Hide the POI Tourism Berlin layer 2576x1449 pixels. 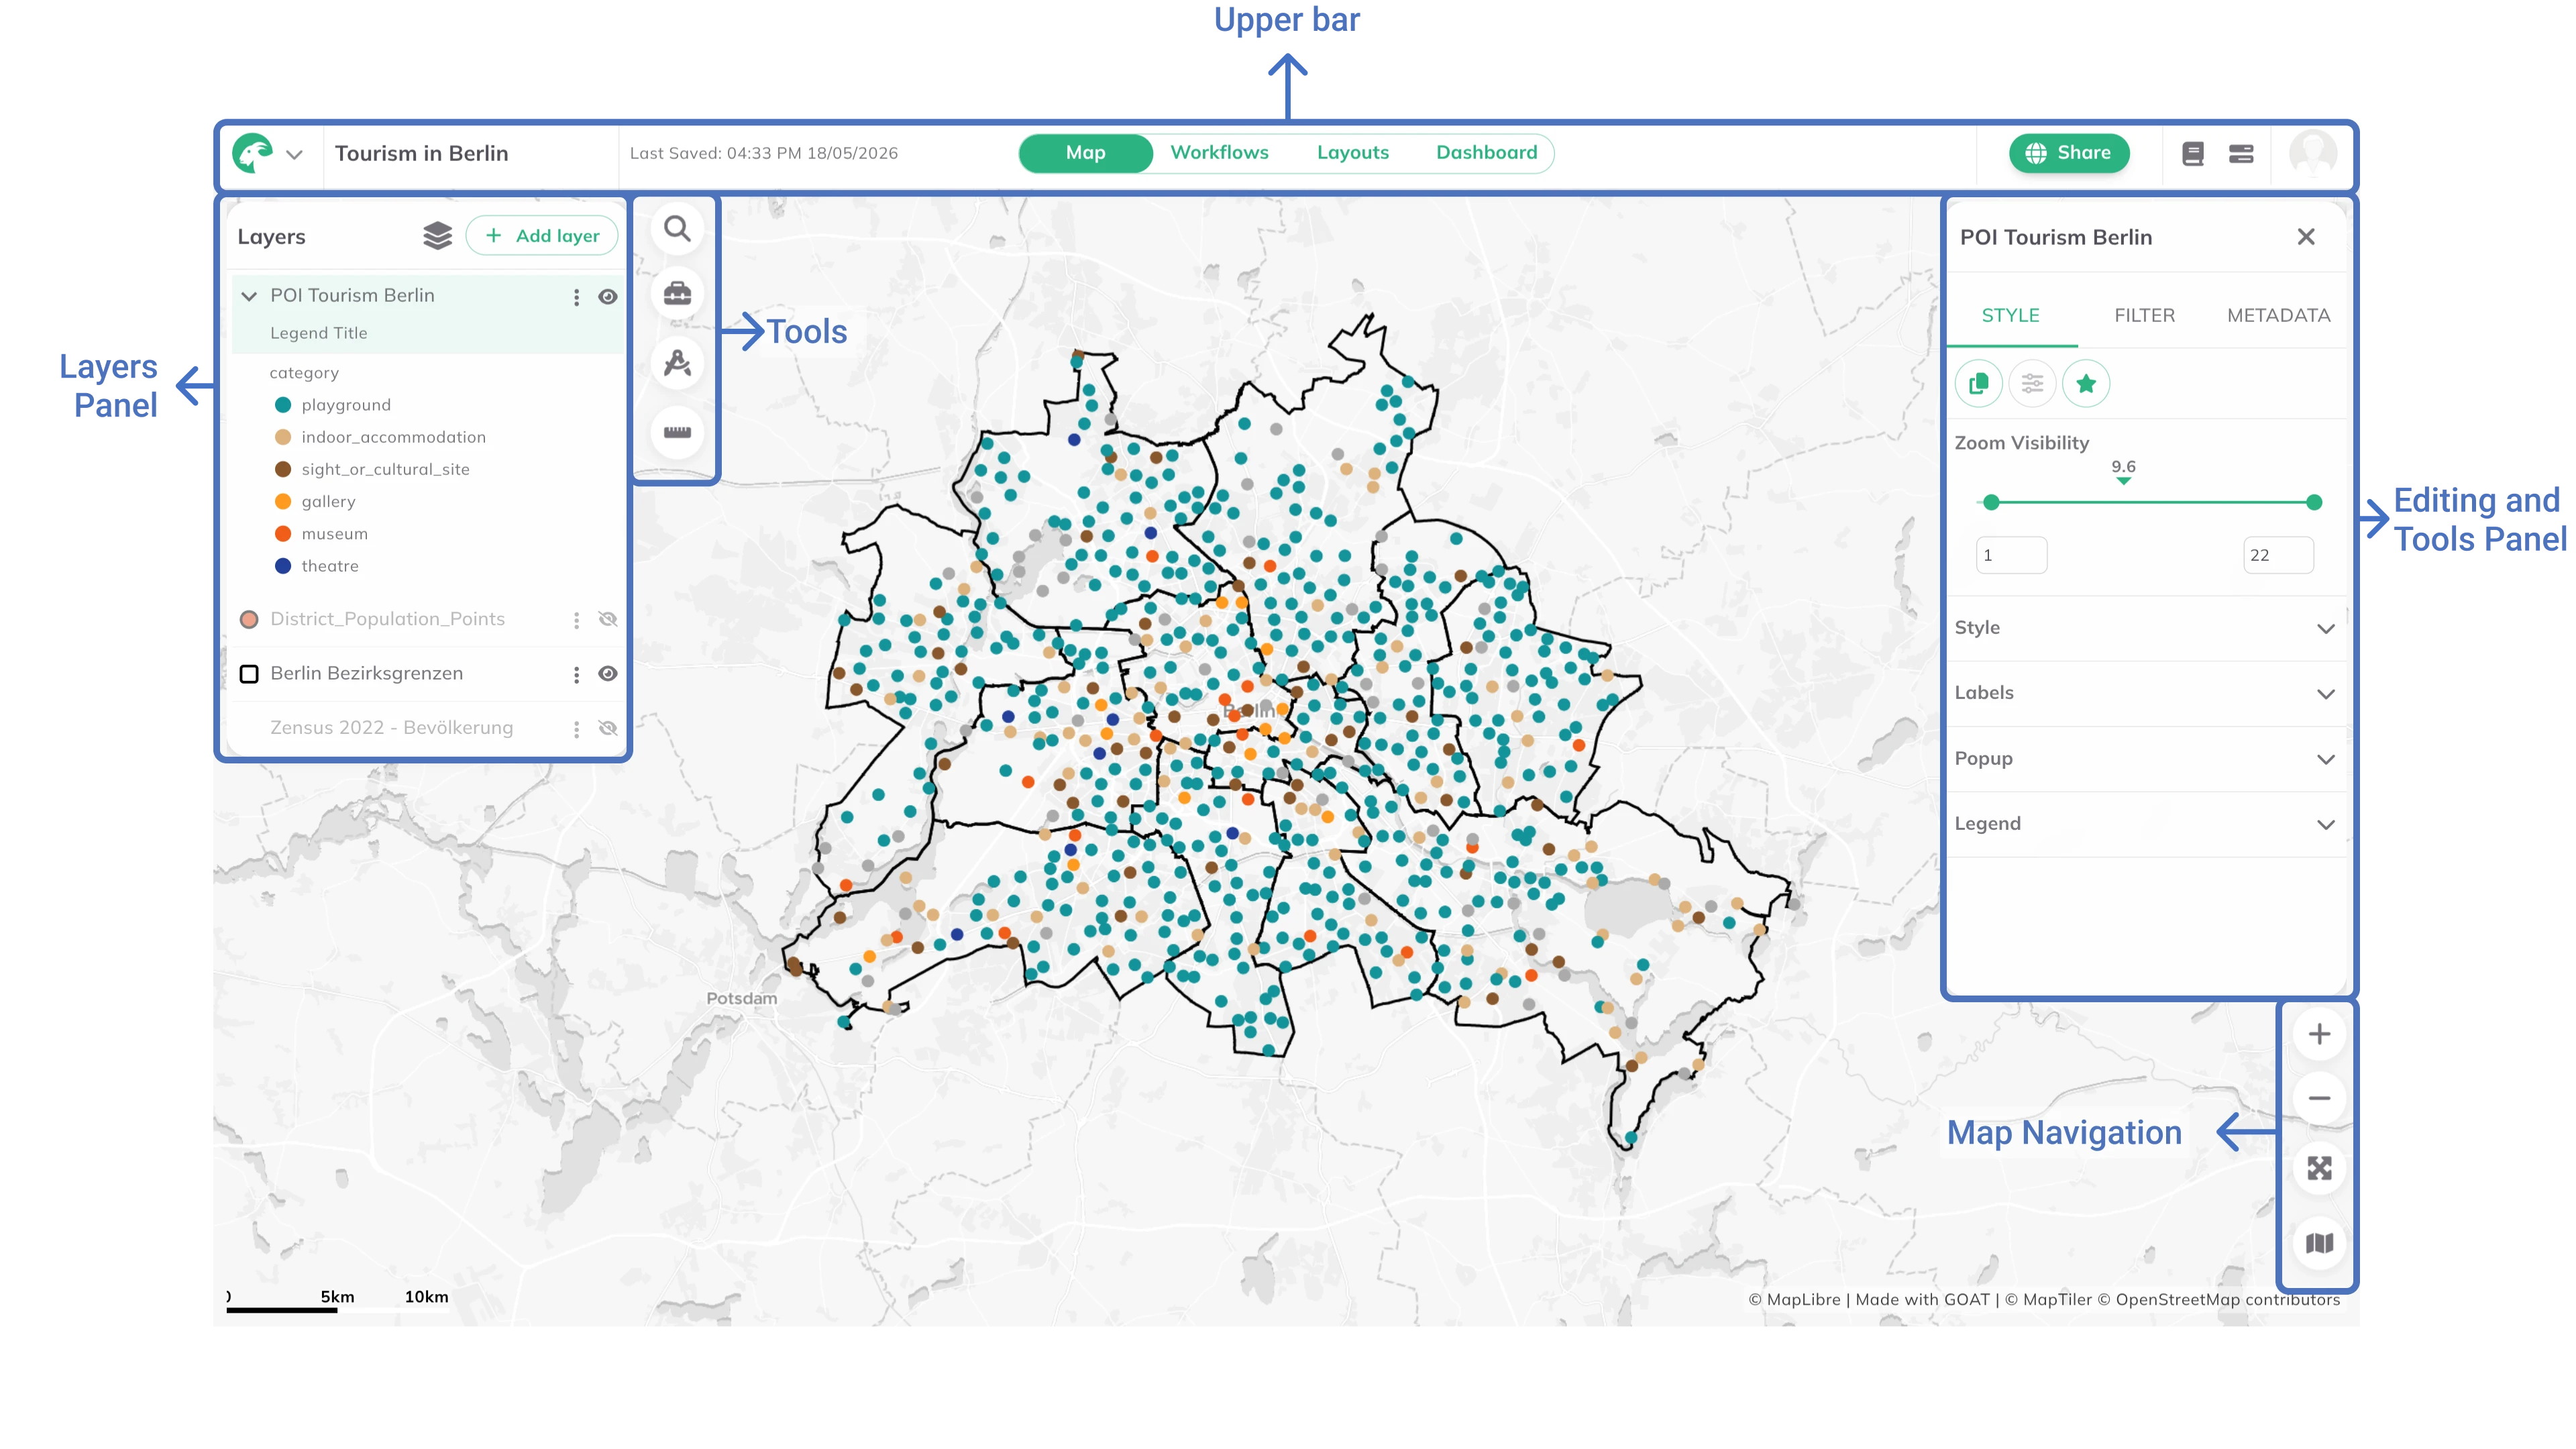(607, 297)
